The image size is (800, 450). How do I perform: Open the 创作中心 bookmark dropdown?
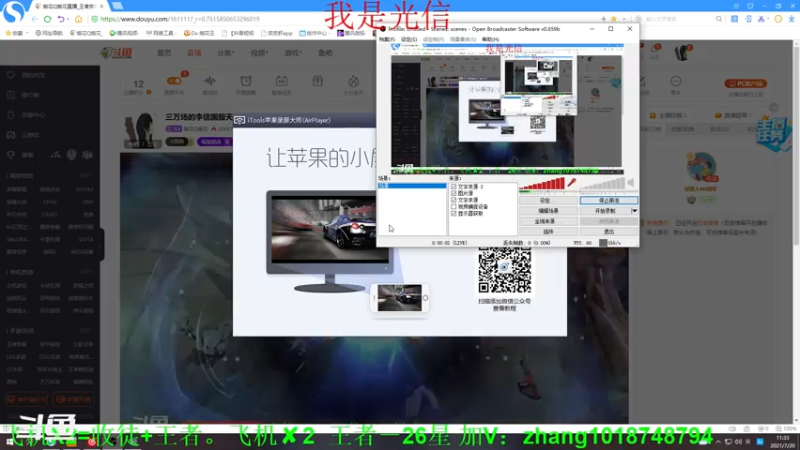313,33
